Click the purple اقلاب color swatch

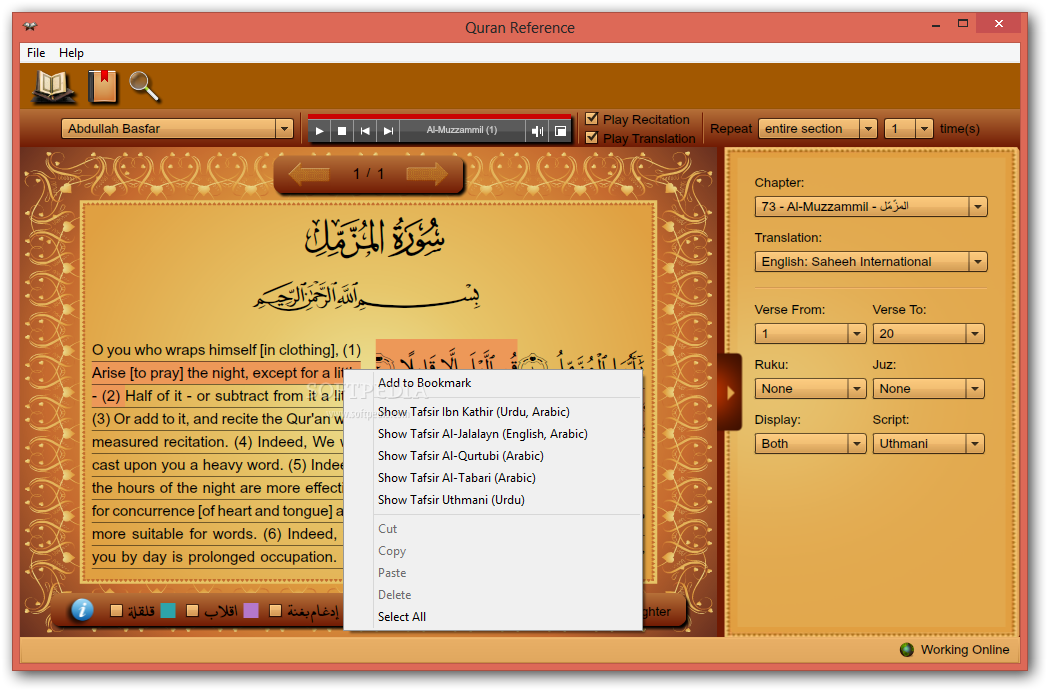(251, 611)
